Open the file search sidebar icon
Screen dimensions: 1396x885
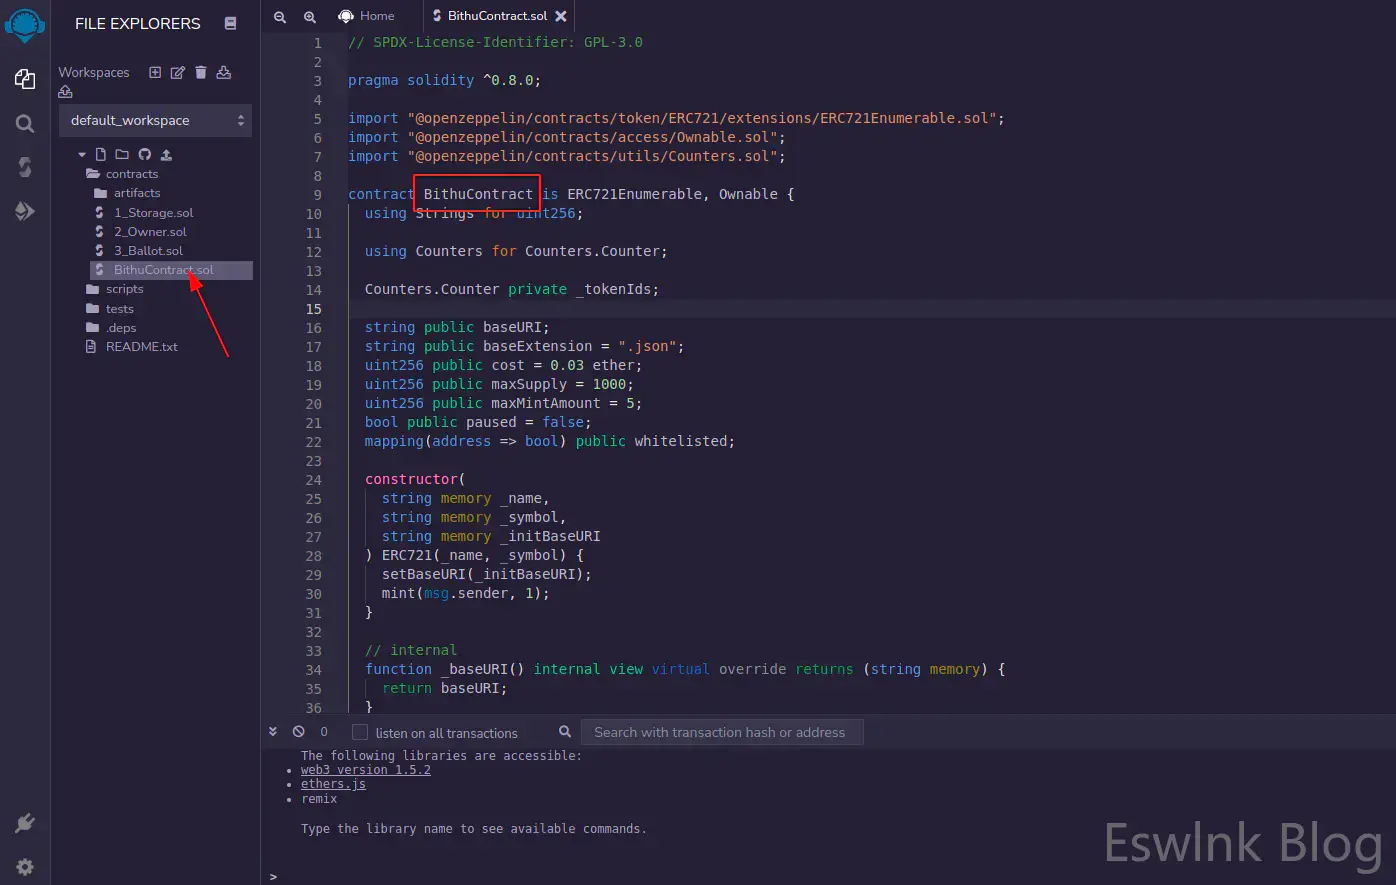25,123
